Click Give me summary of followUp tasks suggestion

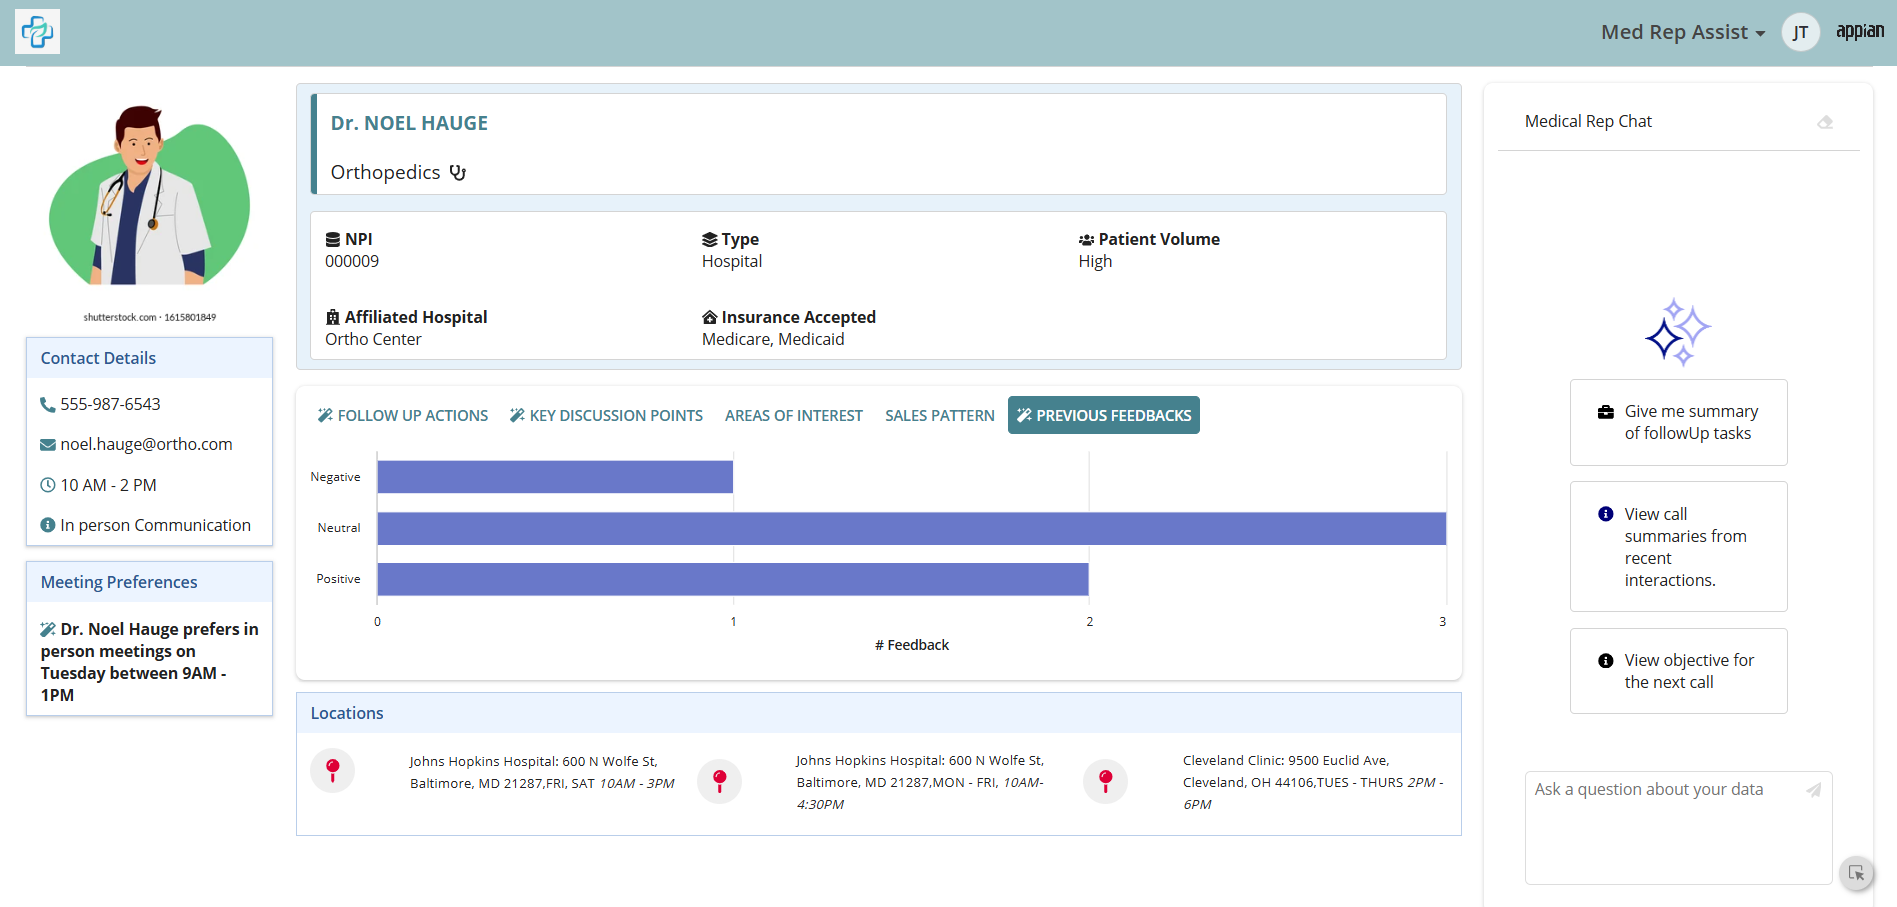[x=1679, y=422]
